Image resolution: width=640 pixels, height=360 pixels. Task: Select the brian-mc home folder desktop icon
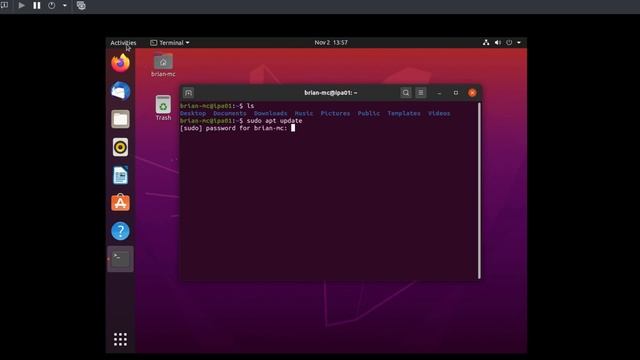pyautogui.click(x=163, y=65)
